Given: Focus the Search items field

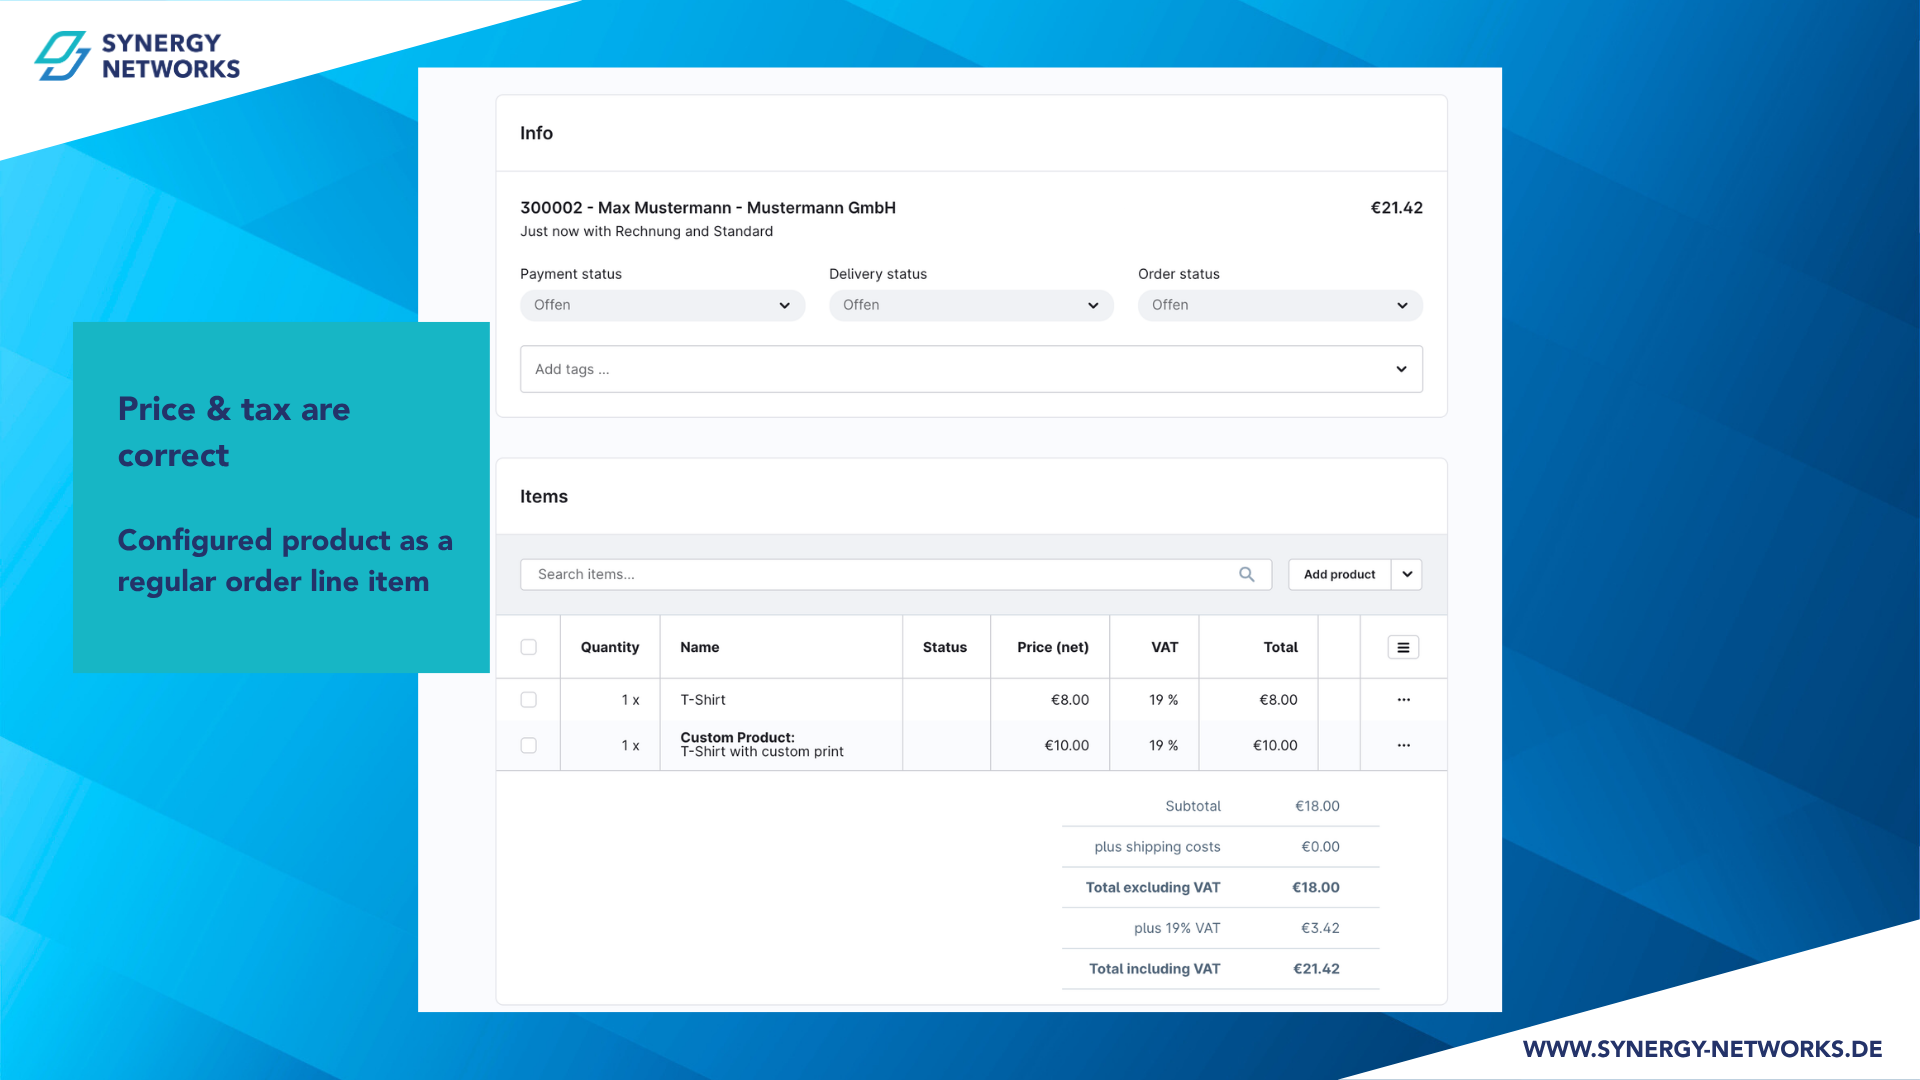Looking at the screenshot, I should click(x=896, y=574).
